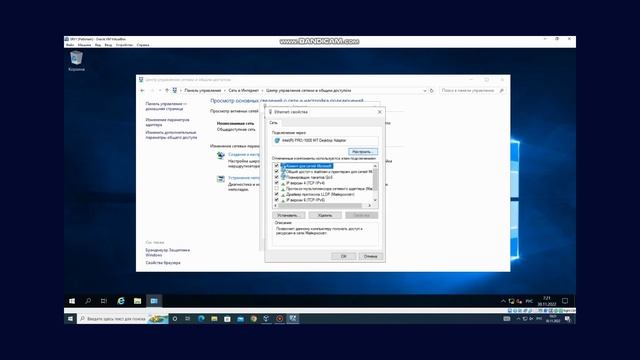This screenshot has width=640, height=360.
Task: Open Изменить дополнительные параметры общего доступа link
Action: tap(171, 135)
